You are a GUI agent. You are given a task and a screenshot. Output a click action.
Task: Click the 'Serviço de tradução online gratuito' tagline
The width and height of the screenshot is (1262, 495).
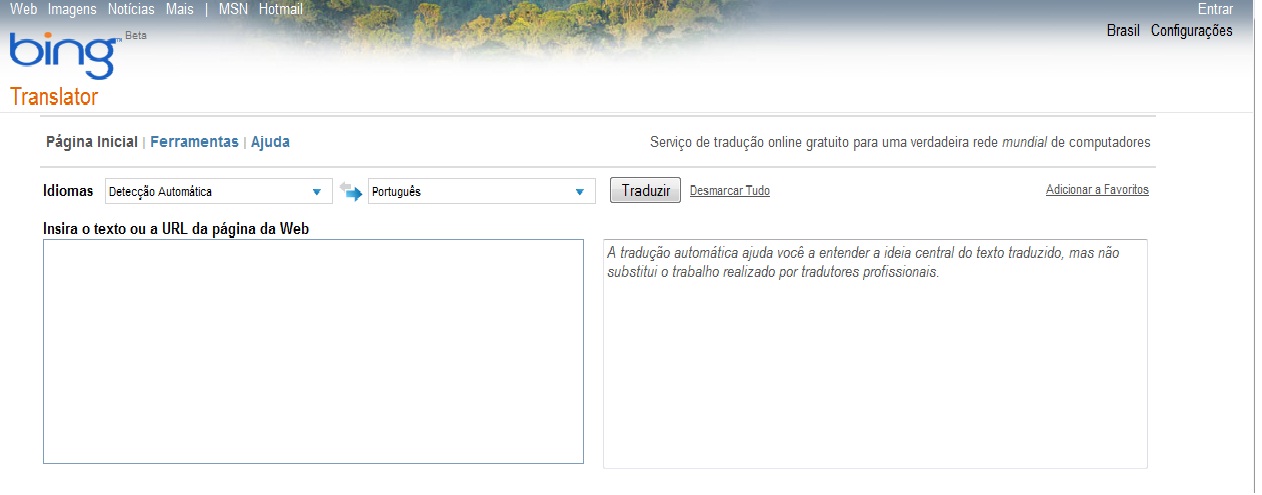coord(900,142)
